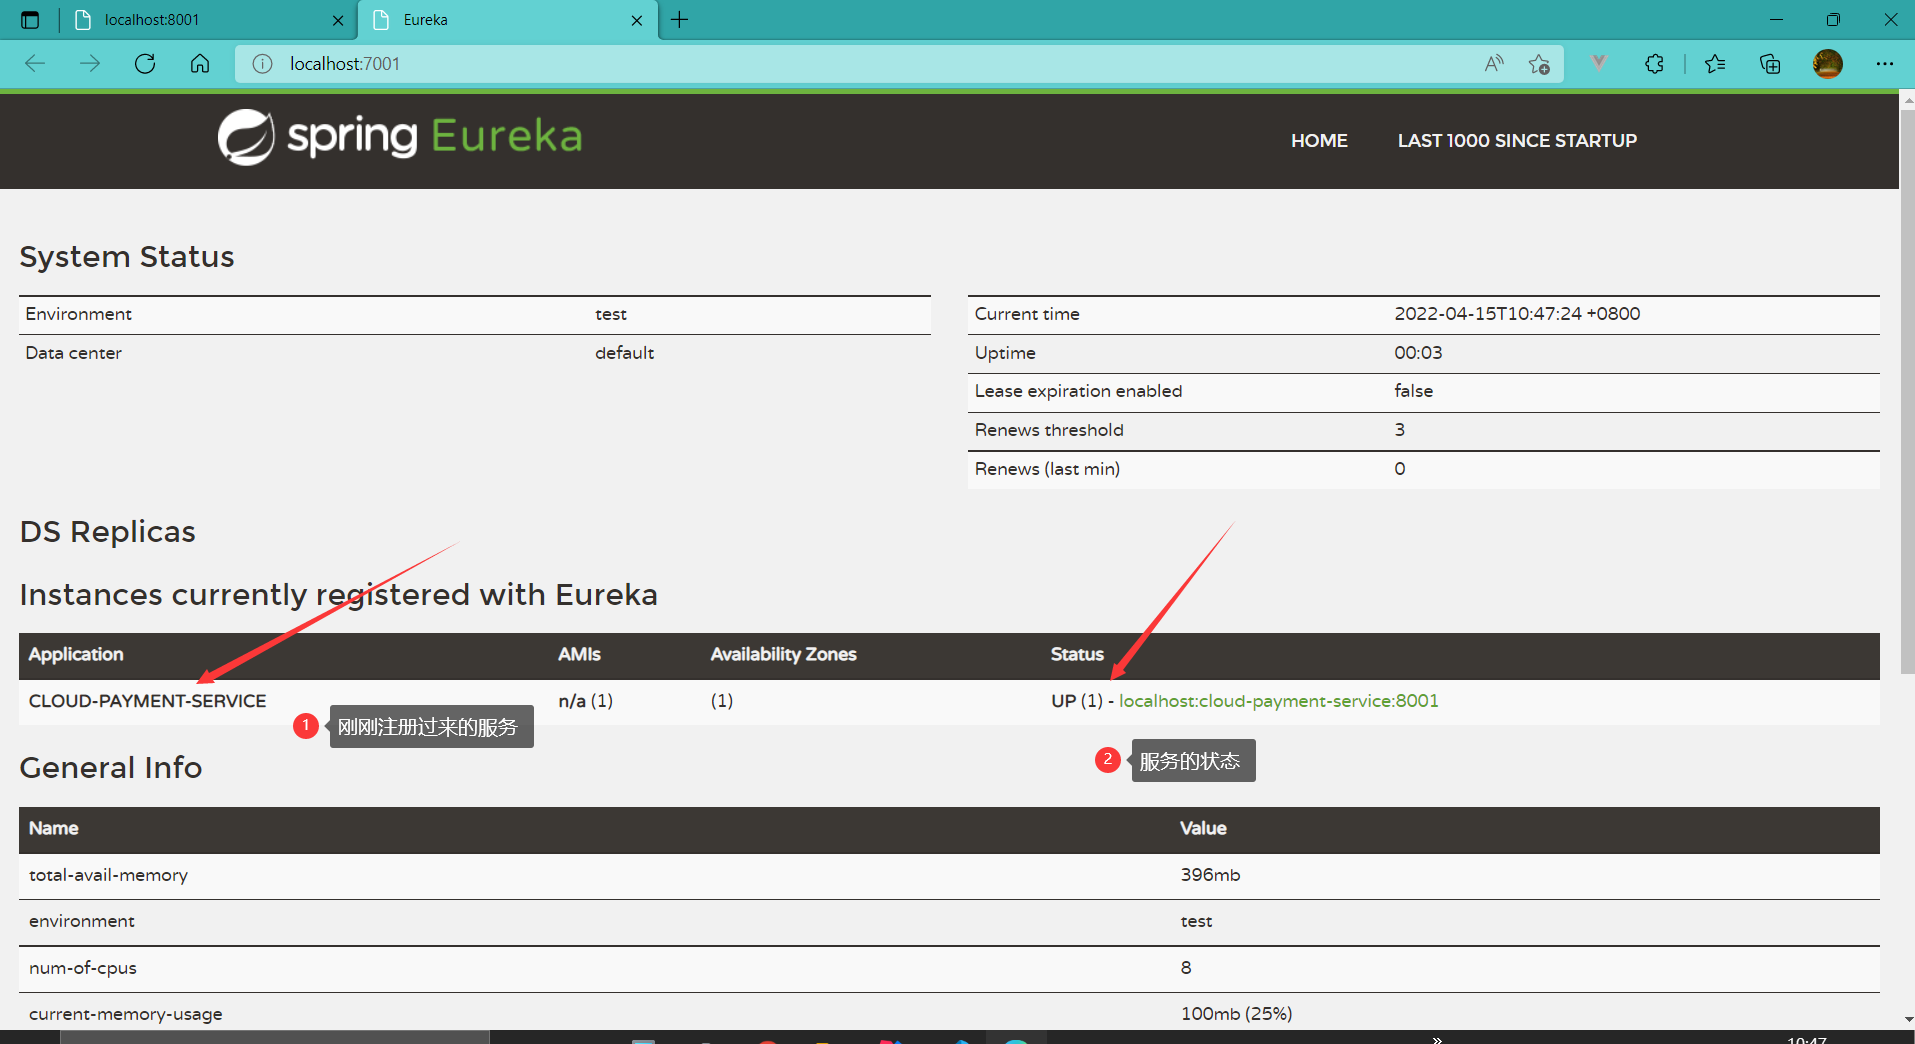Click the AMIs column header

(579, 654)
